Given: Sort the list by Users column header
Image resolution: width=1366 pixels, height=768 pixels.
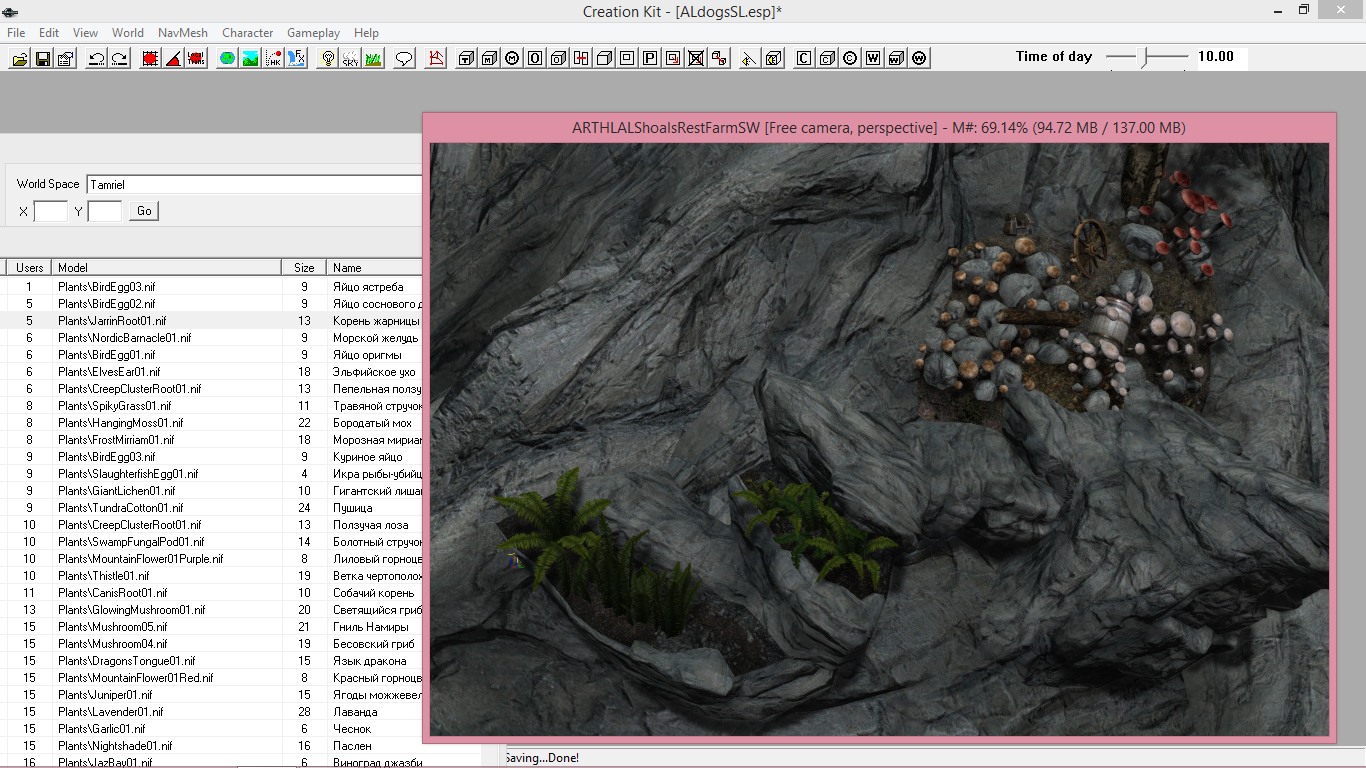Looking at the screenshot, I should 30,268.
